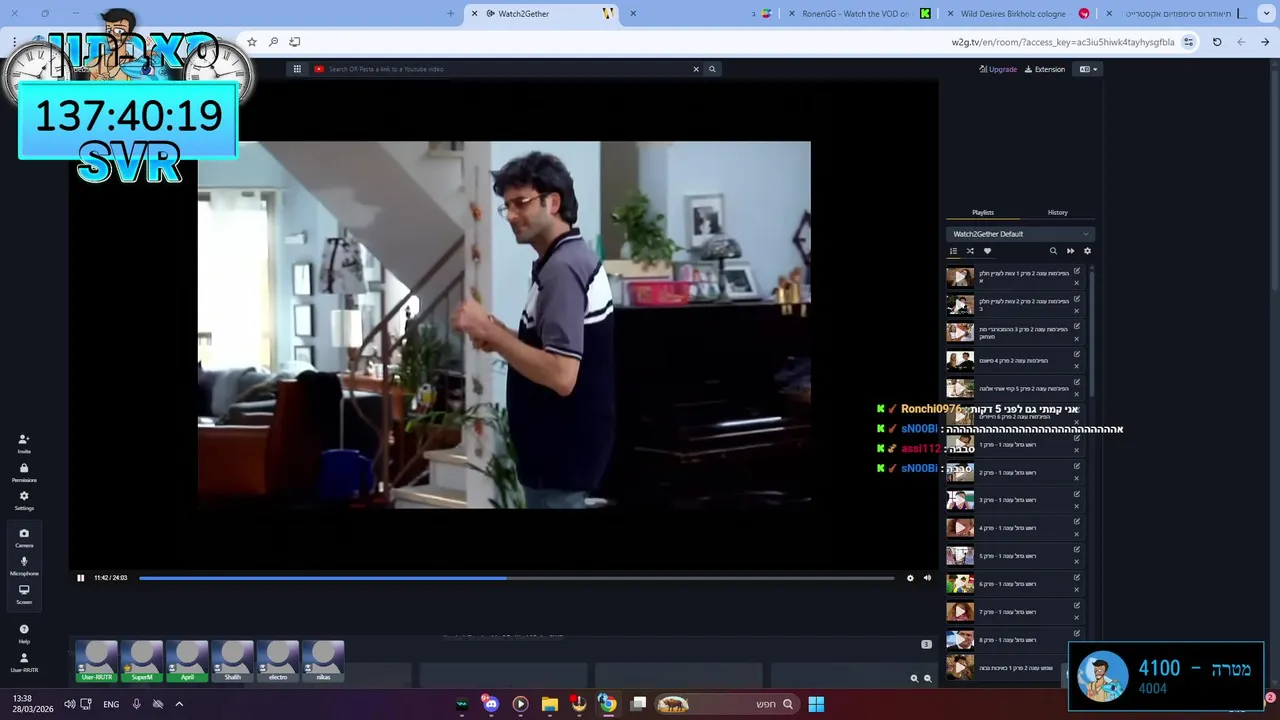Remove playlist item 'ראש גדול עונה 1 - פרק 6'
This screenshot has width=1280, height=720.
click(x=1077, y=590)
